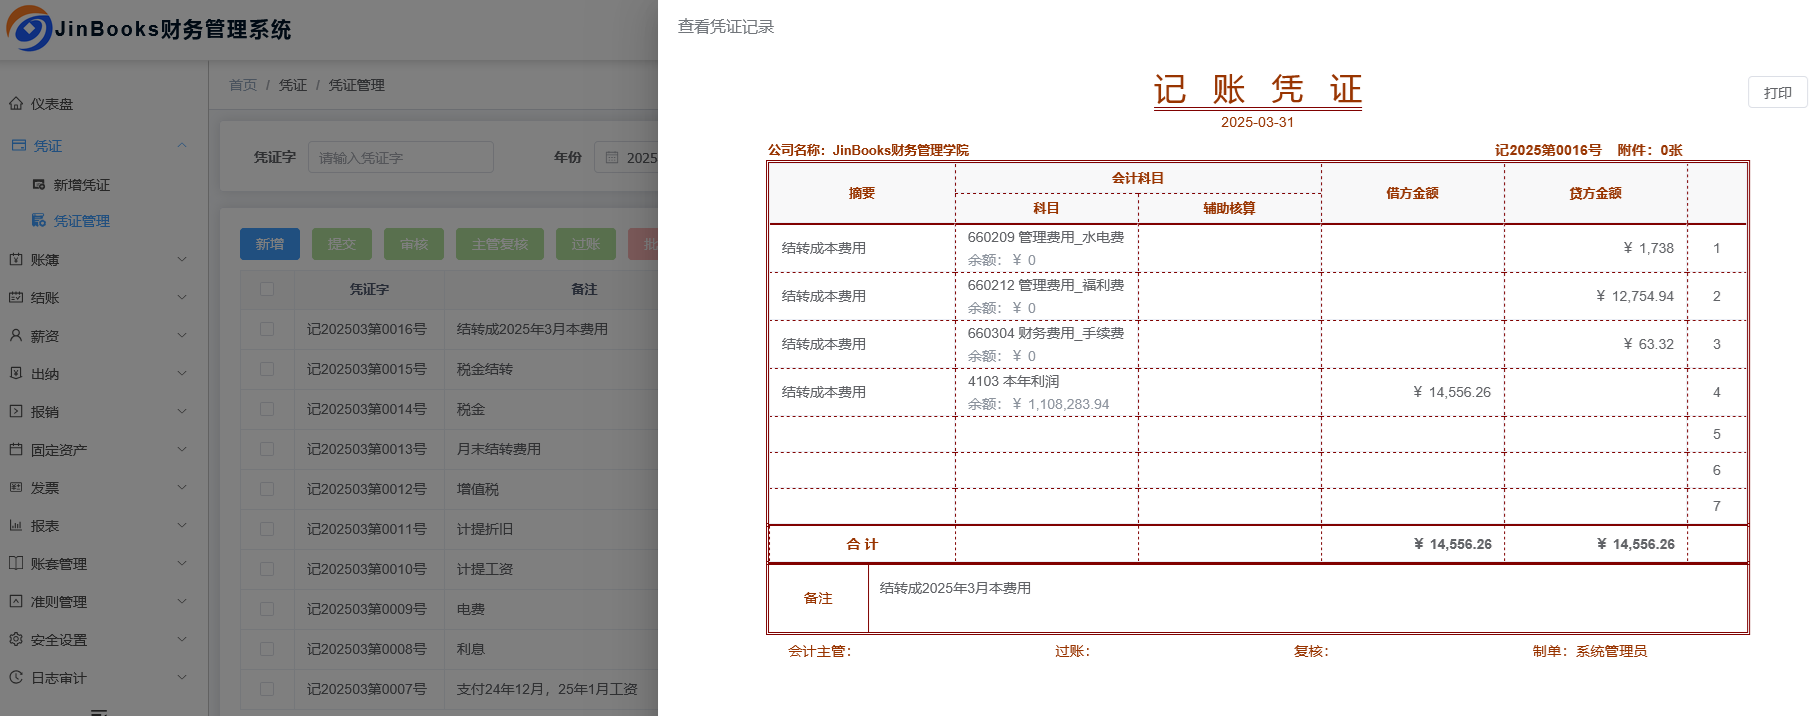Expand the 发票 menu chevron

coord(182,487)
